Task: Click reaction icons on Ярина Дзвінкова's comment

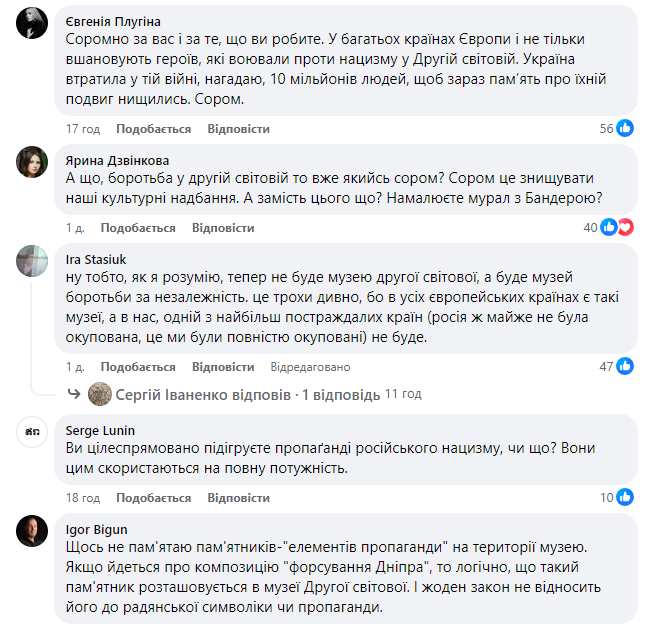Action: [618, 228]
